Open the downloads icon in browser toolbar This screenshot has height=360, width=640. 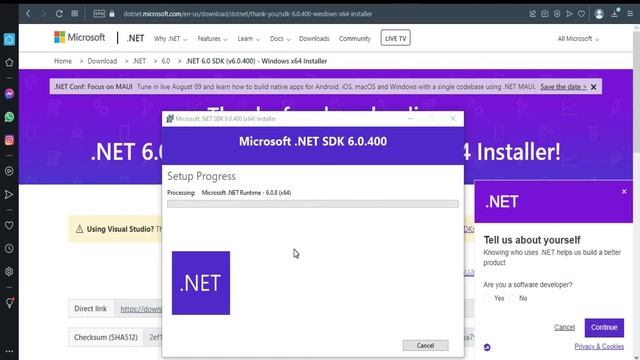click(615, 13)
